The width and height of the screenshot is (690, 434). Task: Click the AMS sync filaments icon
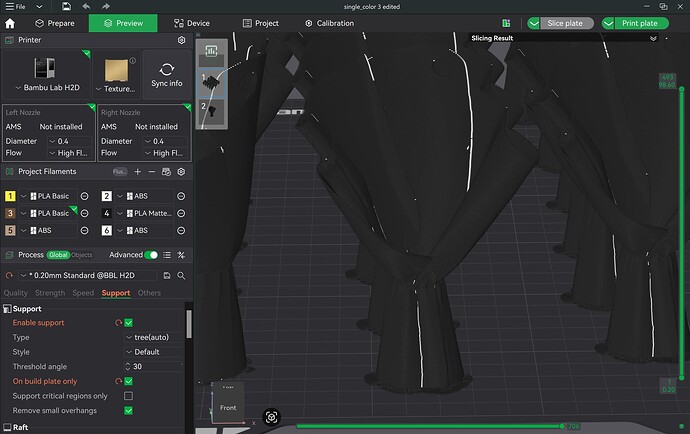(166, 172)
